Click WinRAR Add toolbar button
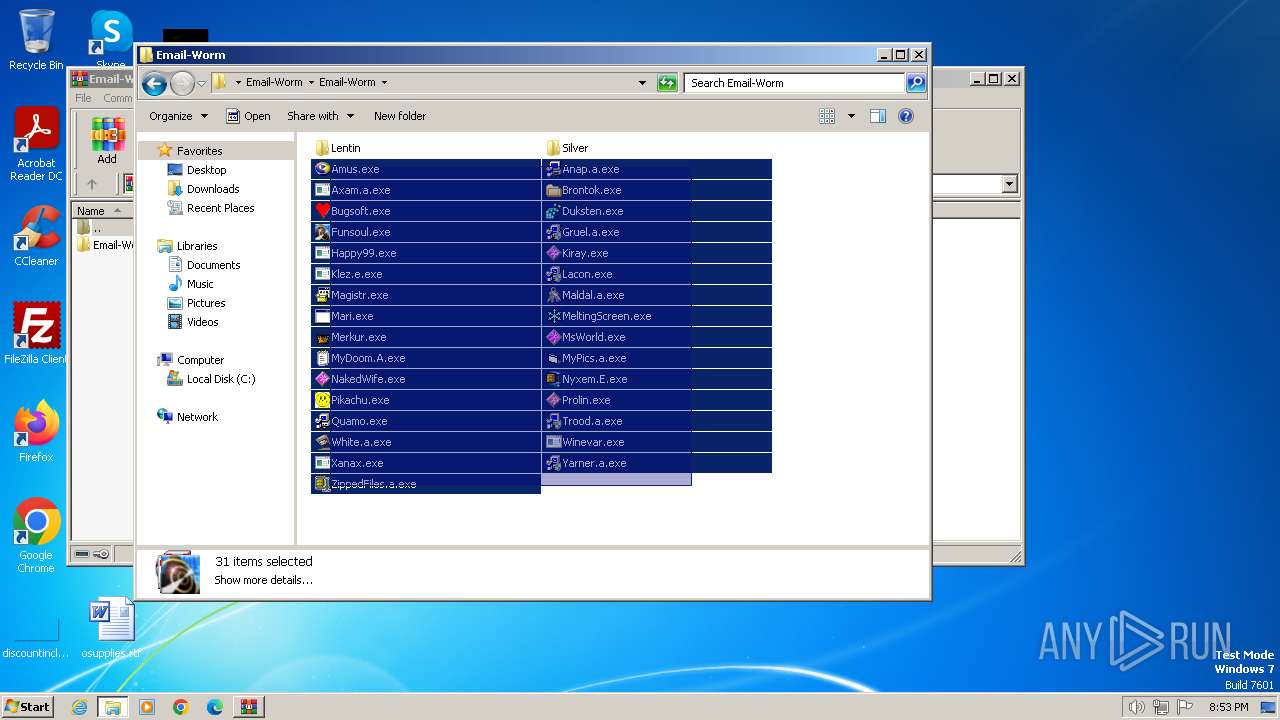Viewport: 1280px width, 720px height. coord(107,140)
